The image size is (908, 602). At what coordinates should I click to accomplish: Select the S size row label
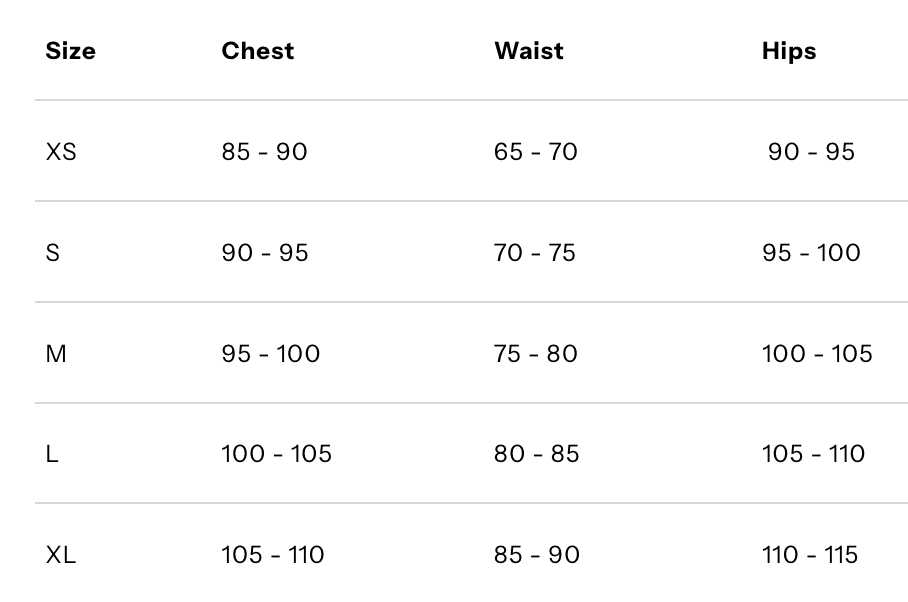53,253
